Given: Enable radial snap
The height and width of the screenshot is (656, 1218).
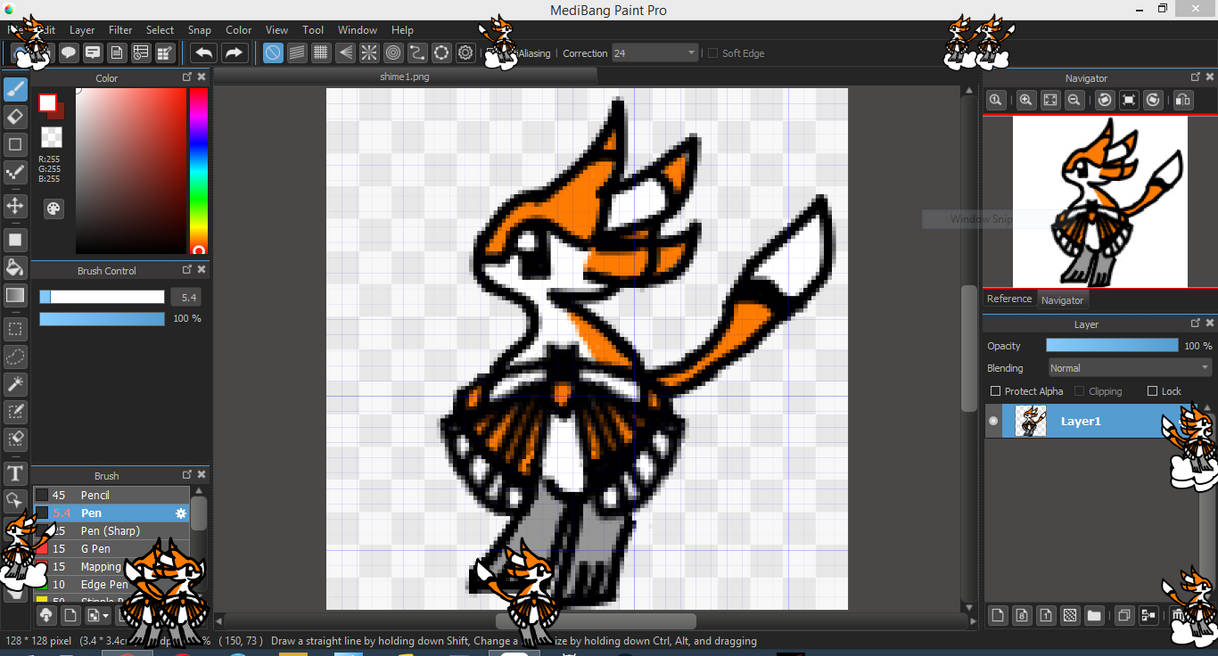Looking at the screenshot, I should pos(369,53).
